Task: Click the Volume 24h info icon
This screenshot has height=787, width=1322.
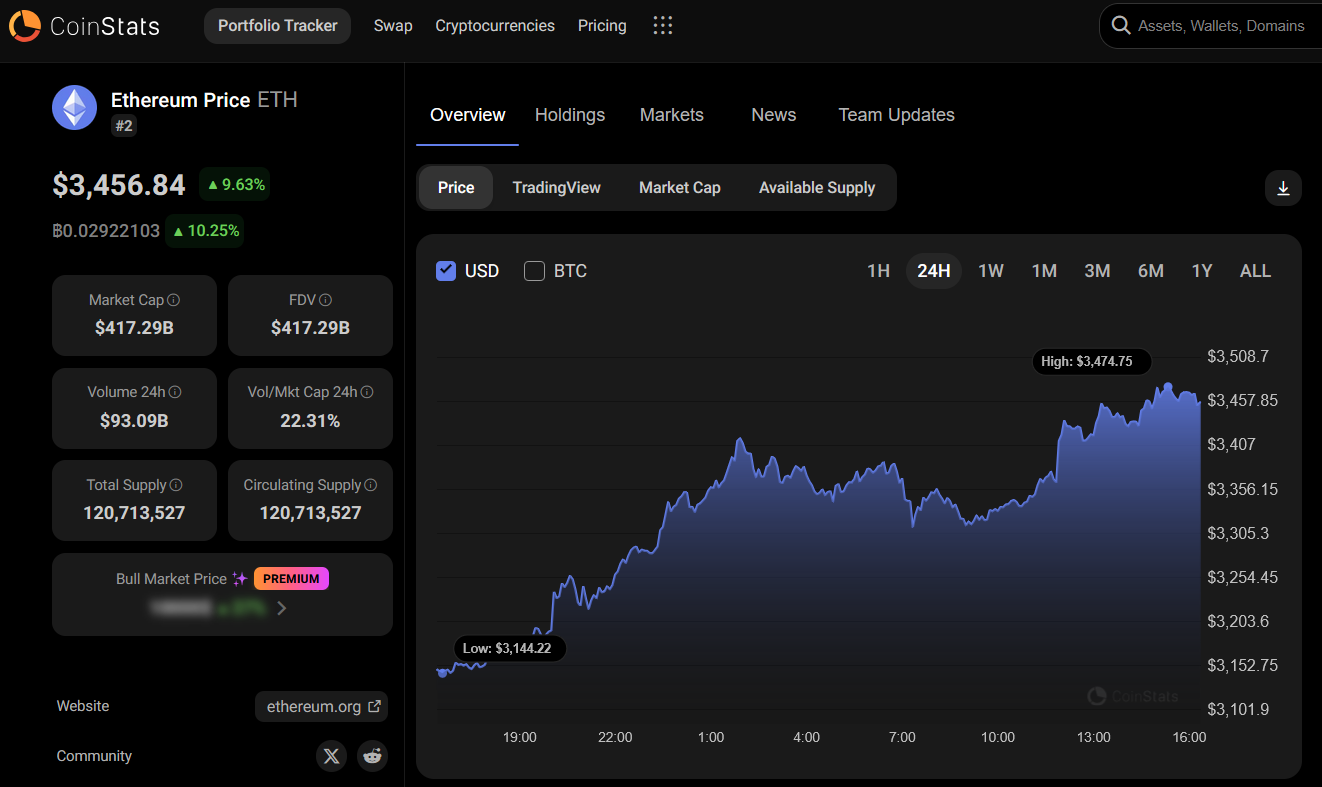Action: [x=175, y=392]
